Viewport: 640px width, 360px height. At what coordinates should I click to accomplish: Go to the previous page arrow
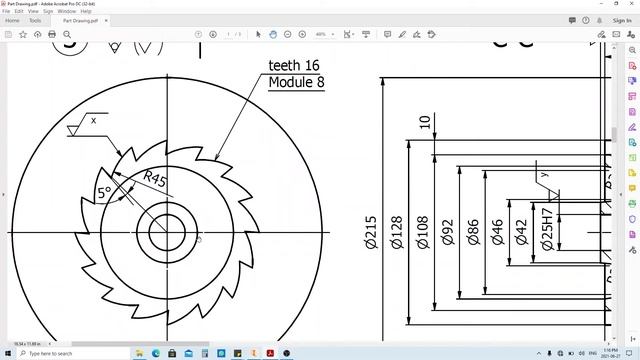click(198, 35)
